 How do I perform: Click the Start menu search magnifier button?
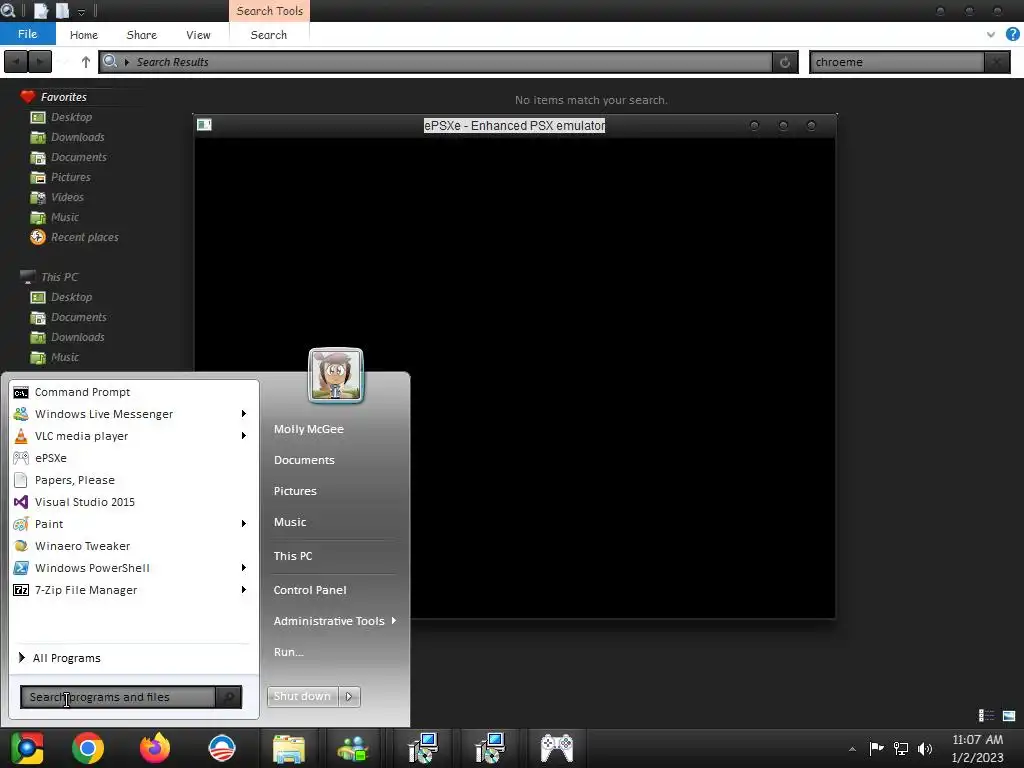229,697
